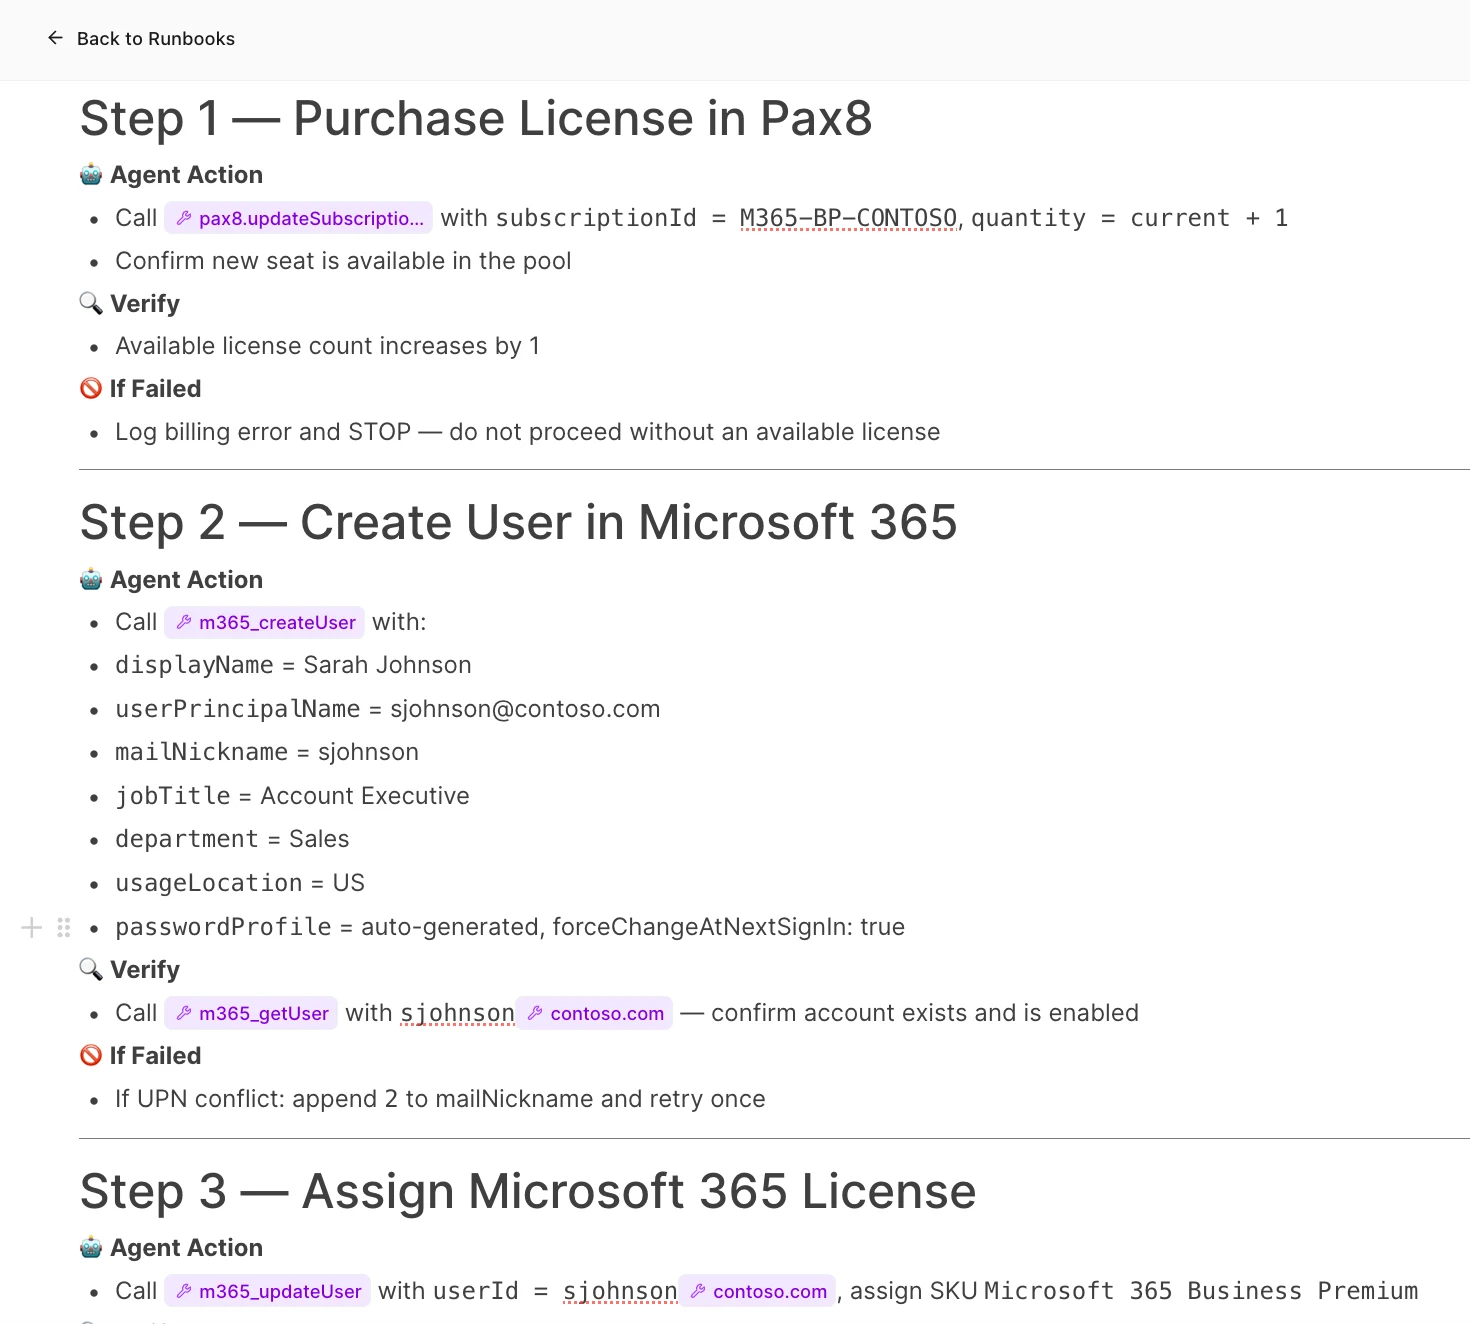Image resolution: width=1470 pixels, height=1324 pixels.
Task: Click the userPrincipalName sjohnson@contoso.com line
Action: click(x=387, y=709)
